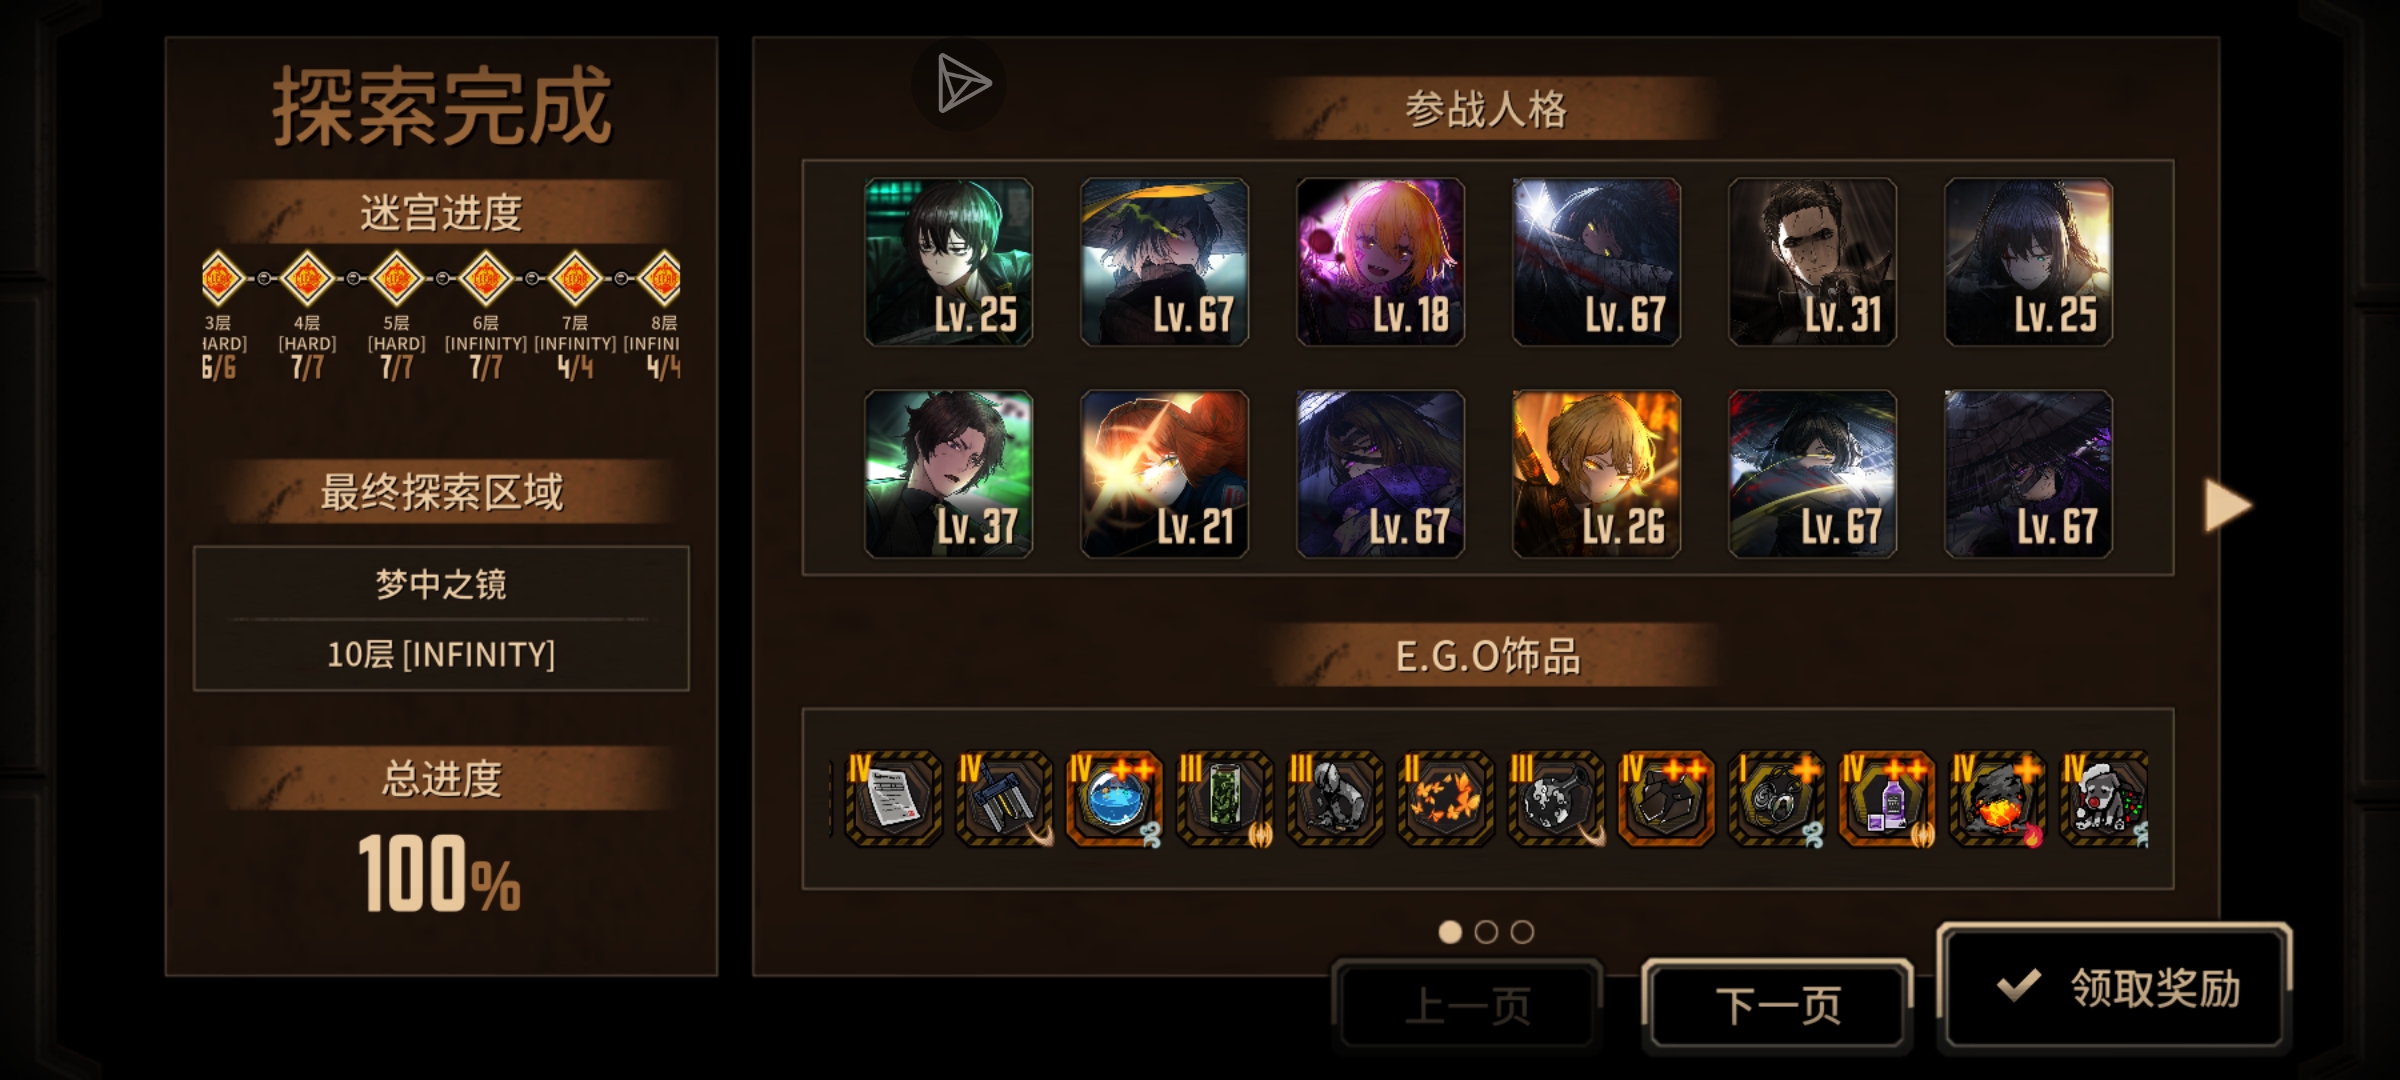Screen dimensions: 2400x1080
Task: Switch to the third page dot
Action: tap(1522, 932)
